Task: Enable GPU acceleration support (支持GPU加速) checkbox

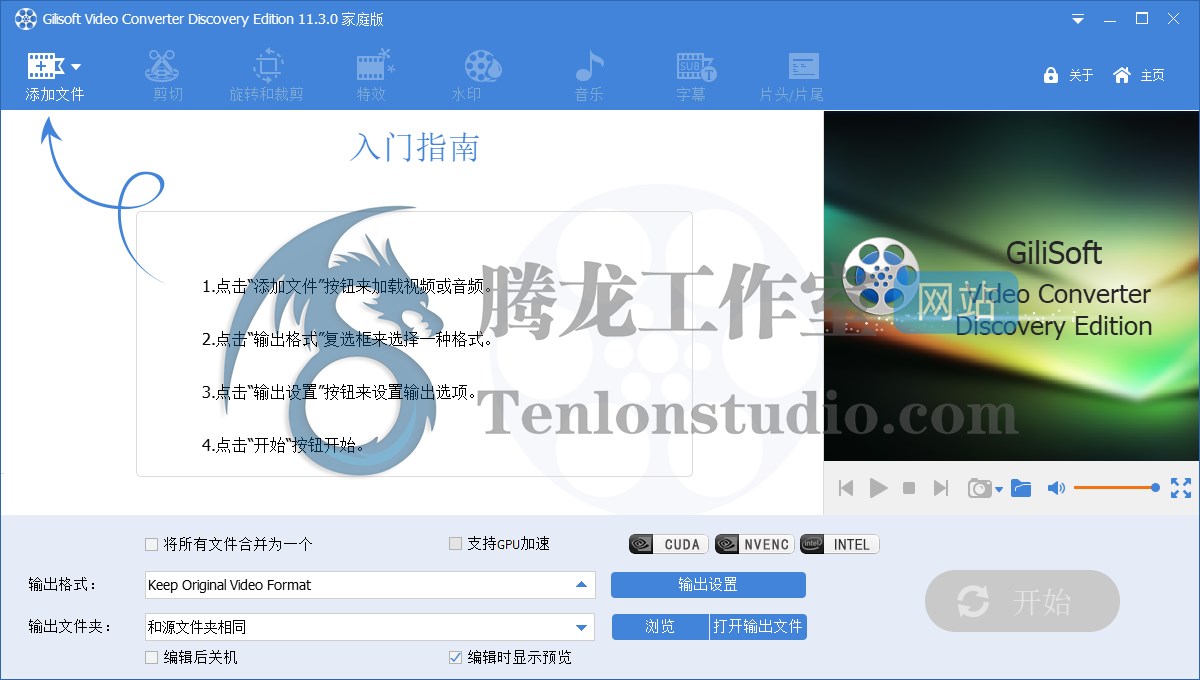Action: [455, 544]
